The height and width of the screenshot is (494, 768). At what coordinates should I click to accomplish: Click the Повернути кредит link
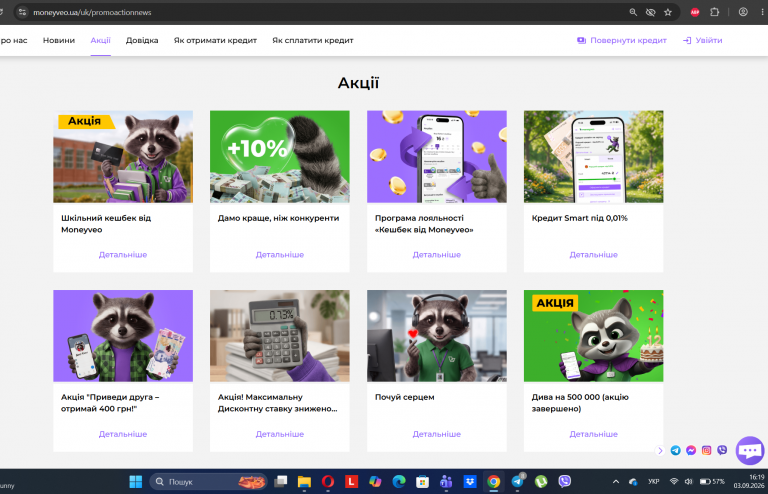(622, 40)
